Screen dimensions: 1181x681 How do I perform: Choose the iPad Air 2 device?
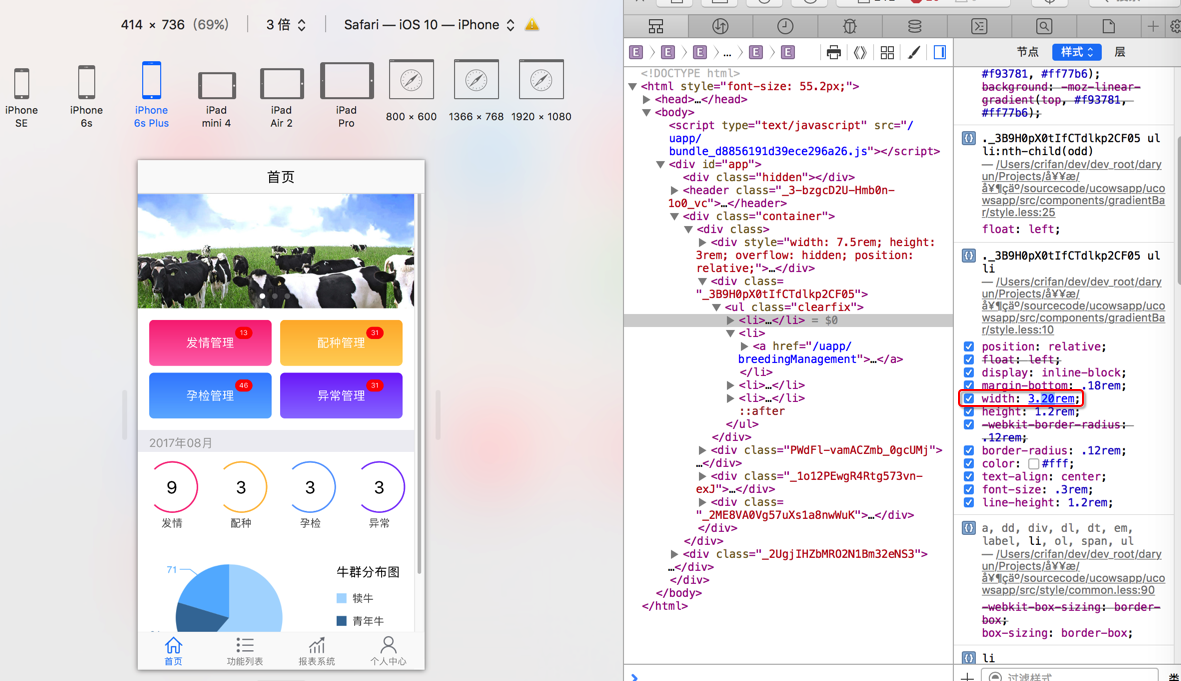[x=282, y=97]
